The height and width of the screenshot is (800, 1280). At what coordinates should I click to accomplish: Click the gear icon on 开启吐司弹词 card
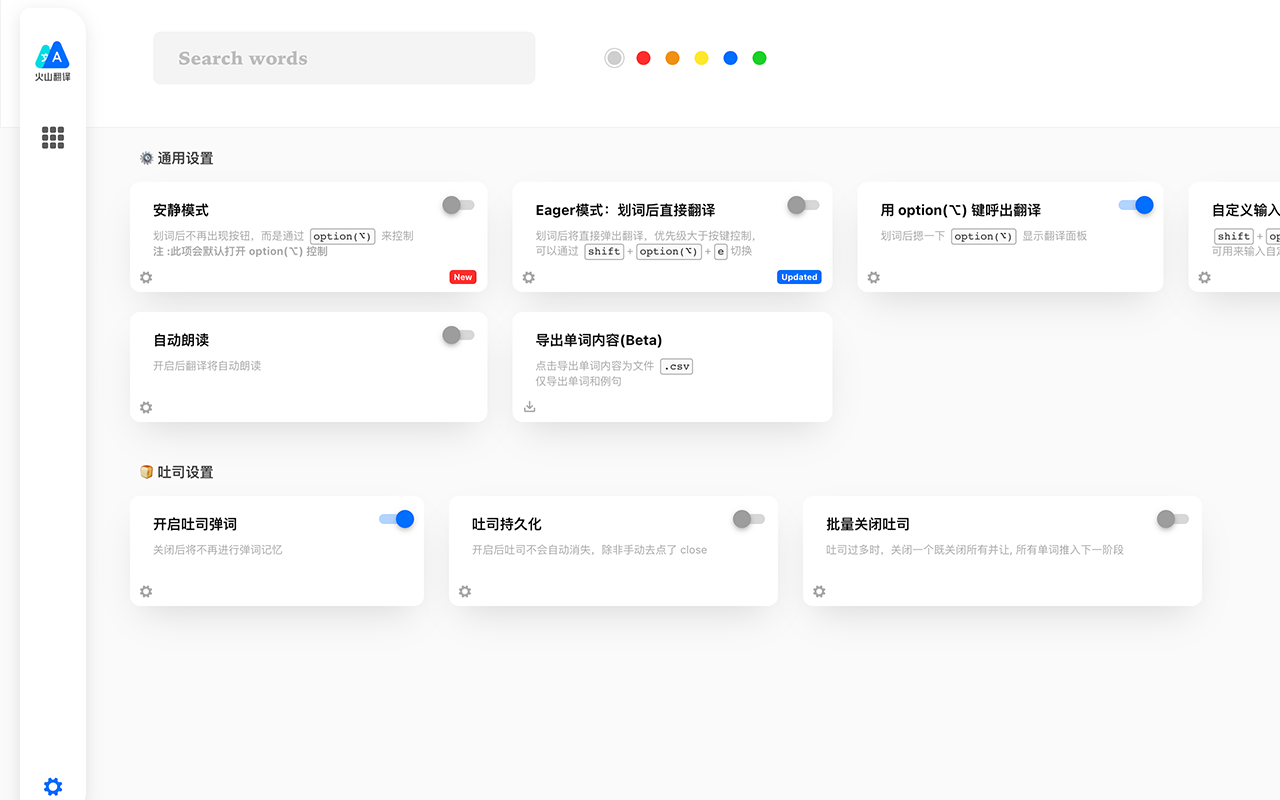146,591
